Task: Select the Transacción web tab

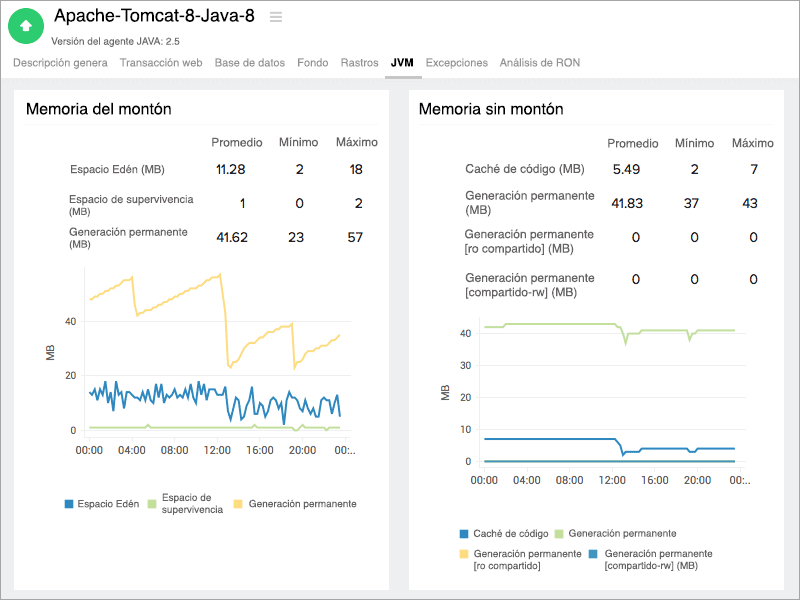Action: [x=162, y=62]
